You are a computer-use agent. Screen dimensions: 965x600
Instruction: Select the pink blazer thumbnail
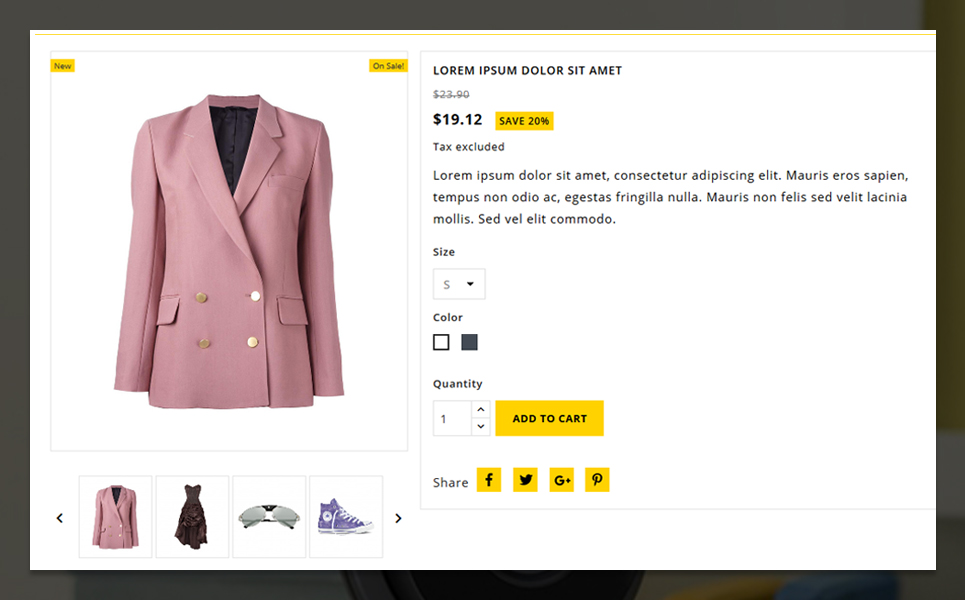click(x=116, y=517)
